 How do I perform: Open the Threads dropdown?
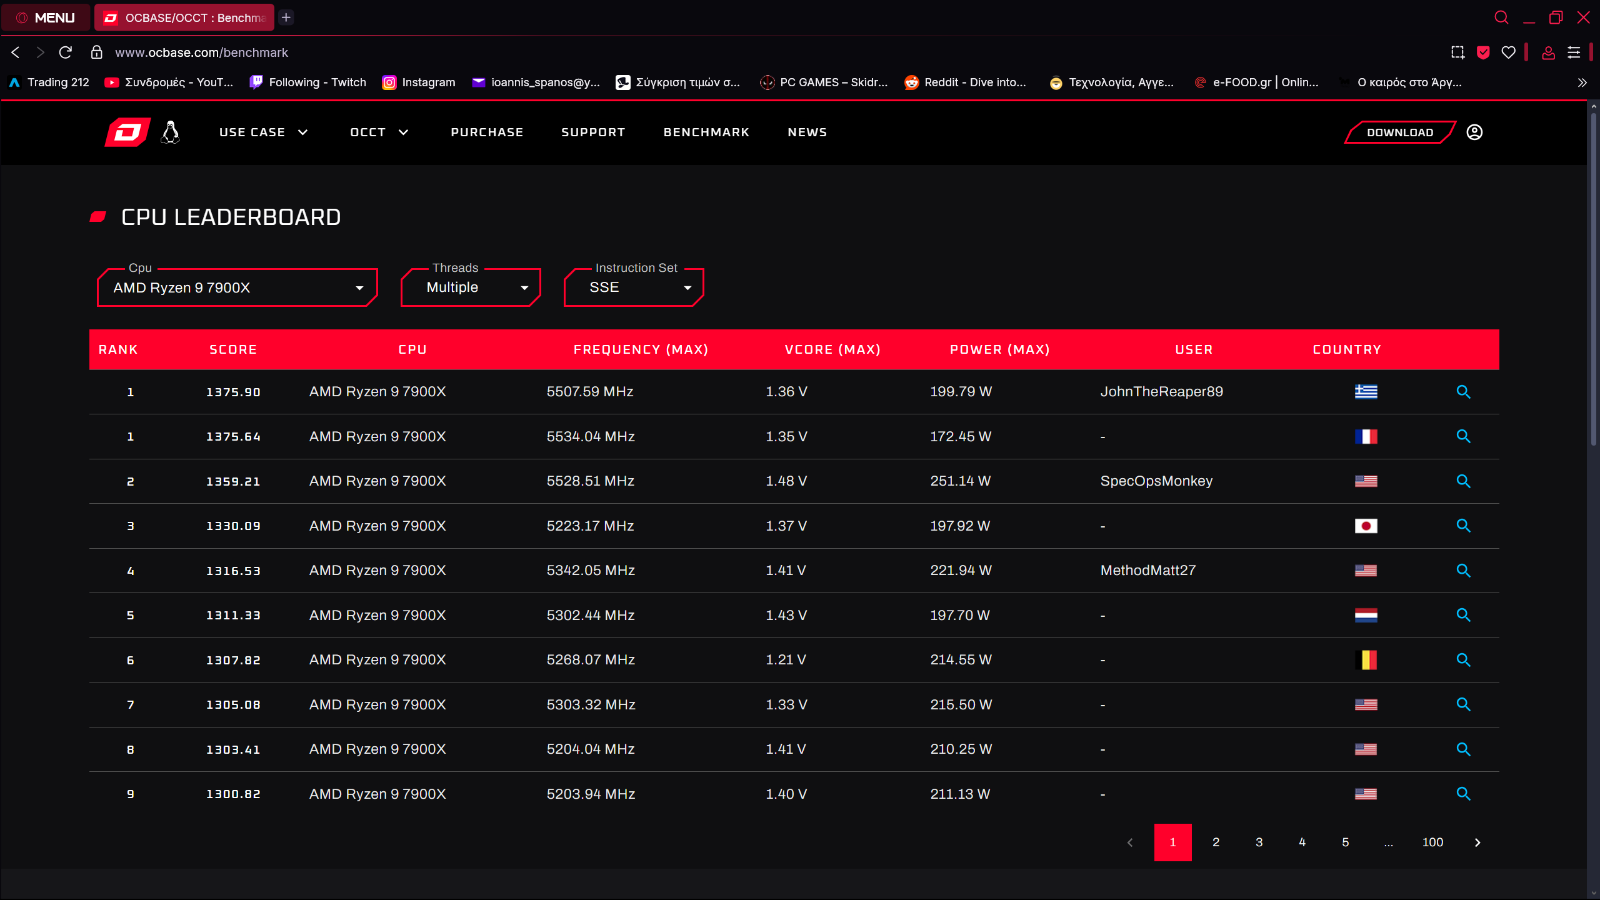[470, 288]
